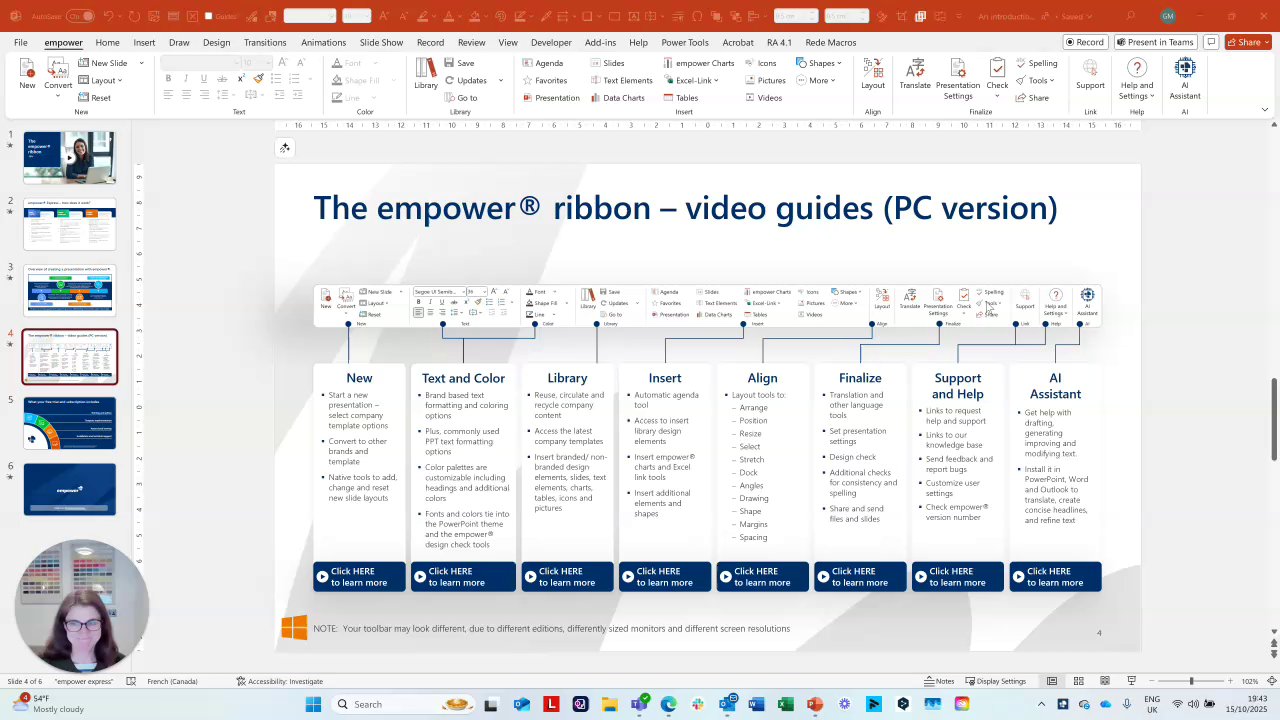Toggle Italic formatting in Text group
Viewport: 1280px width, 720px height.
[x=186, y=79]
